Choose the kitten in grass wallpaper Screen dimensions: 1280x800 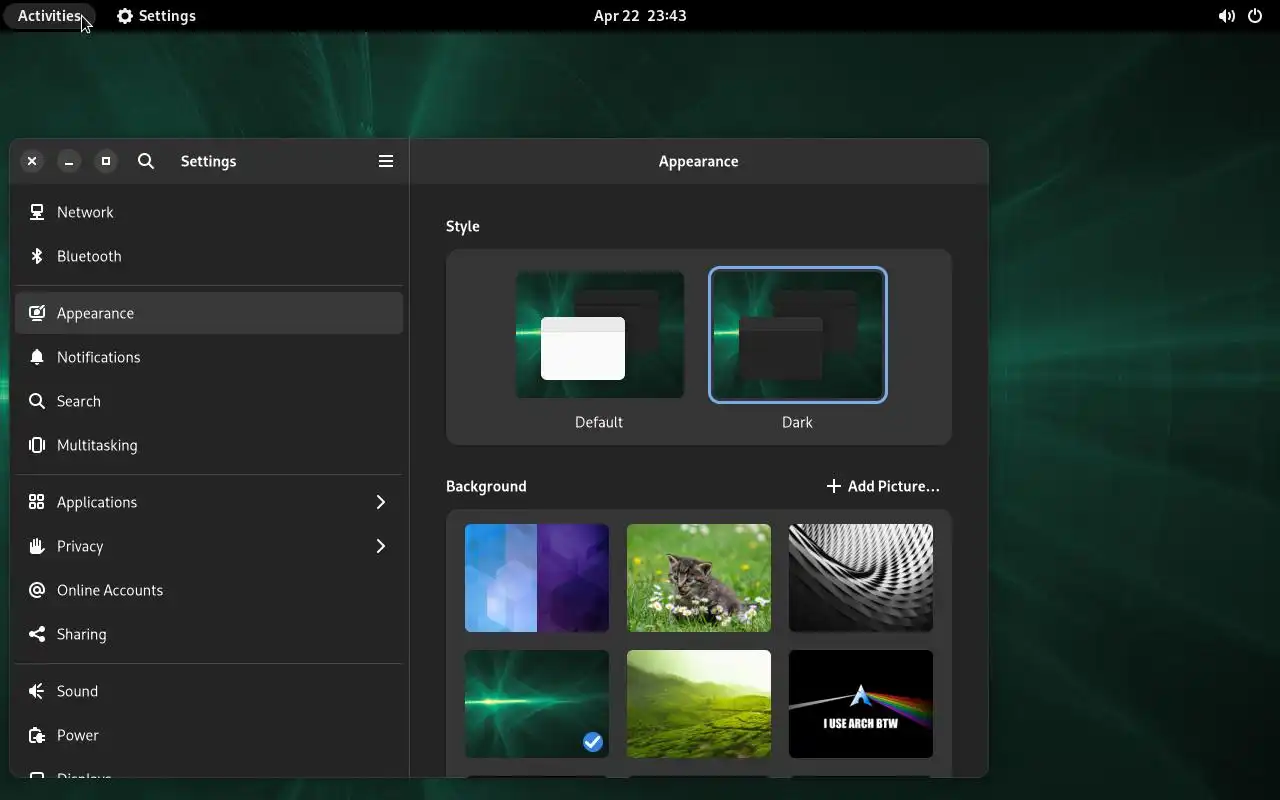[699, 578]
